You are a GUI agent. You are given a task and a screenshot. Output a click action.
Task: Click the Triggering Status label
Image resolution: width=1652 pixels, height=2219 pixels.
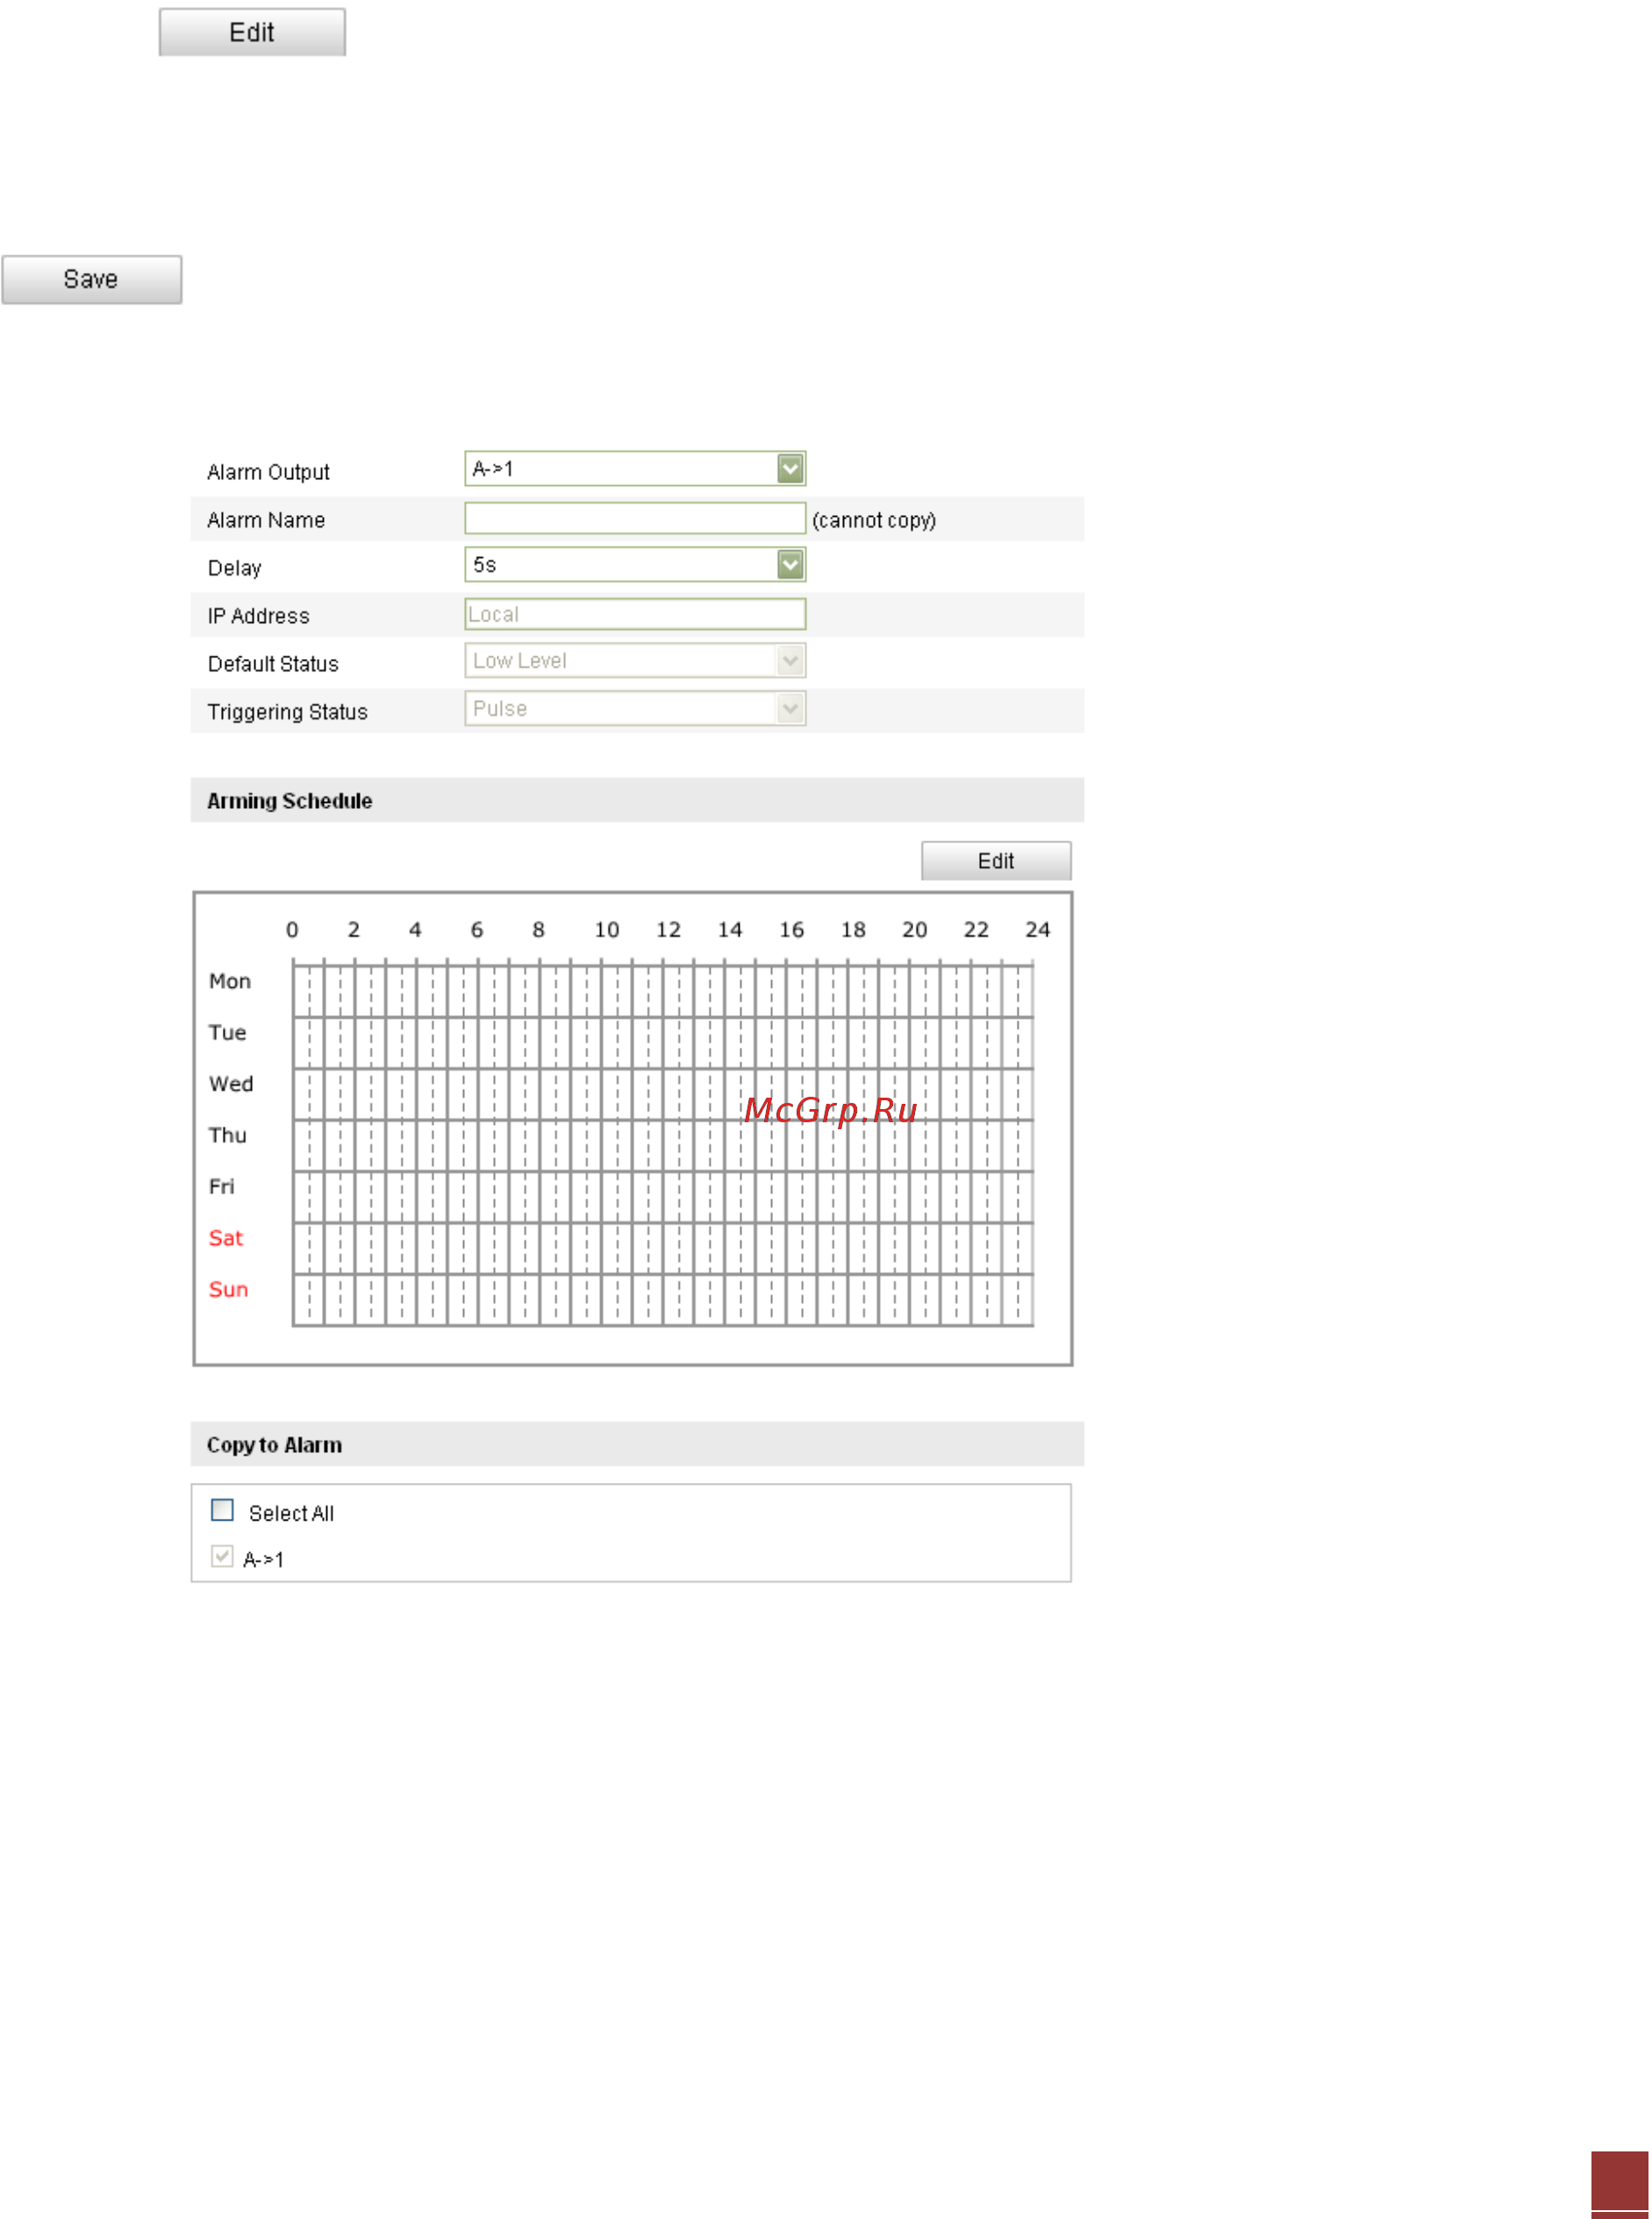(287, 712)
